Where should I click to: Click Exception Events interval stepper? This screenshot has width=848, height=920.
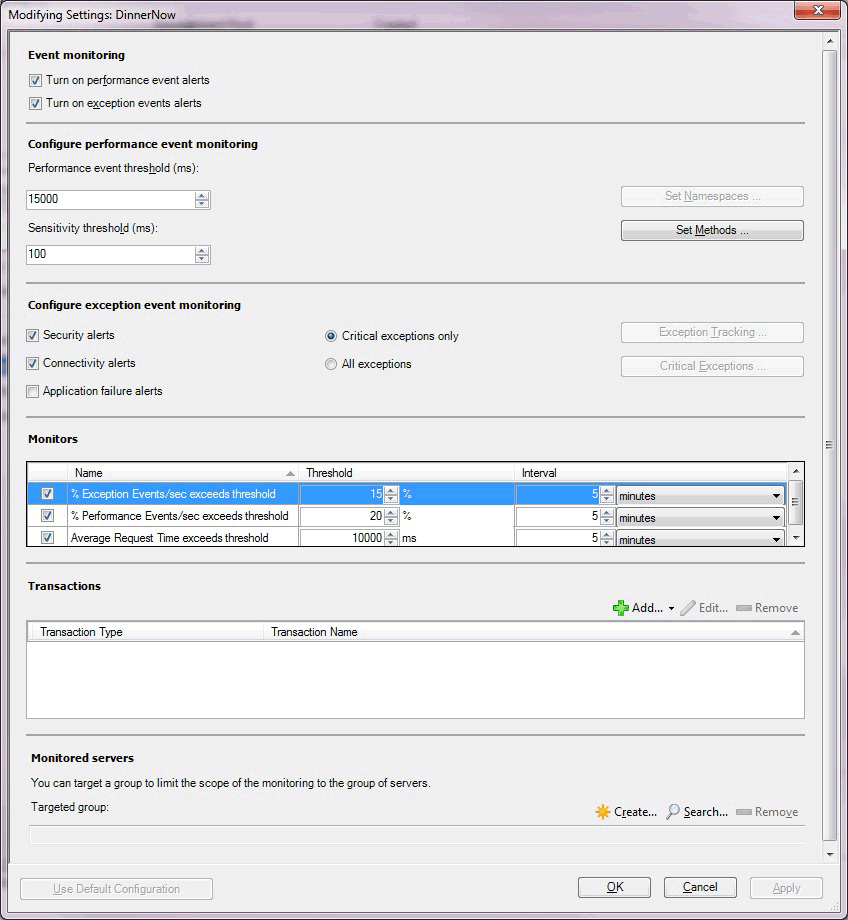607,495
